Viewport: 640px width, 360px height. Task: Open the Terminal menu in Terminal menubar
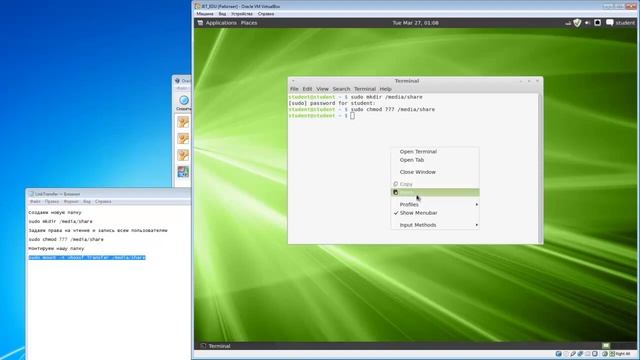[x=365, y=89]
